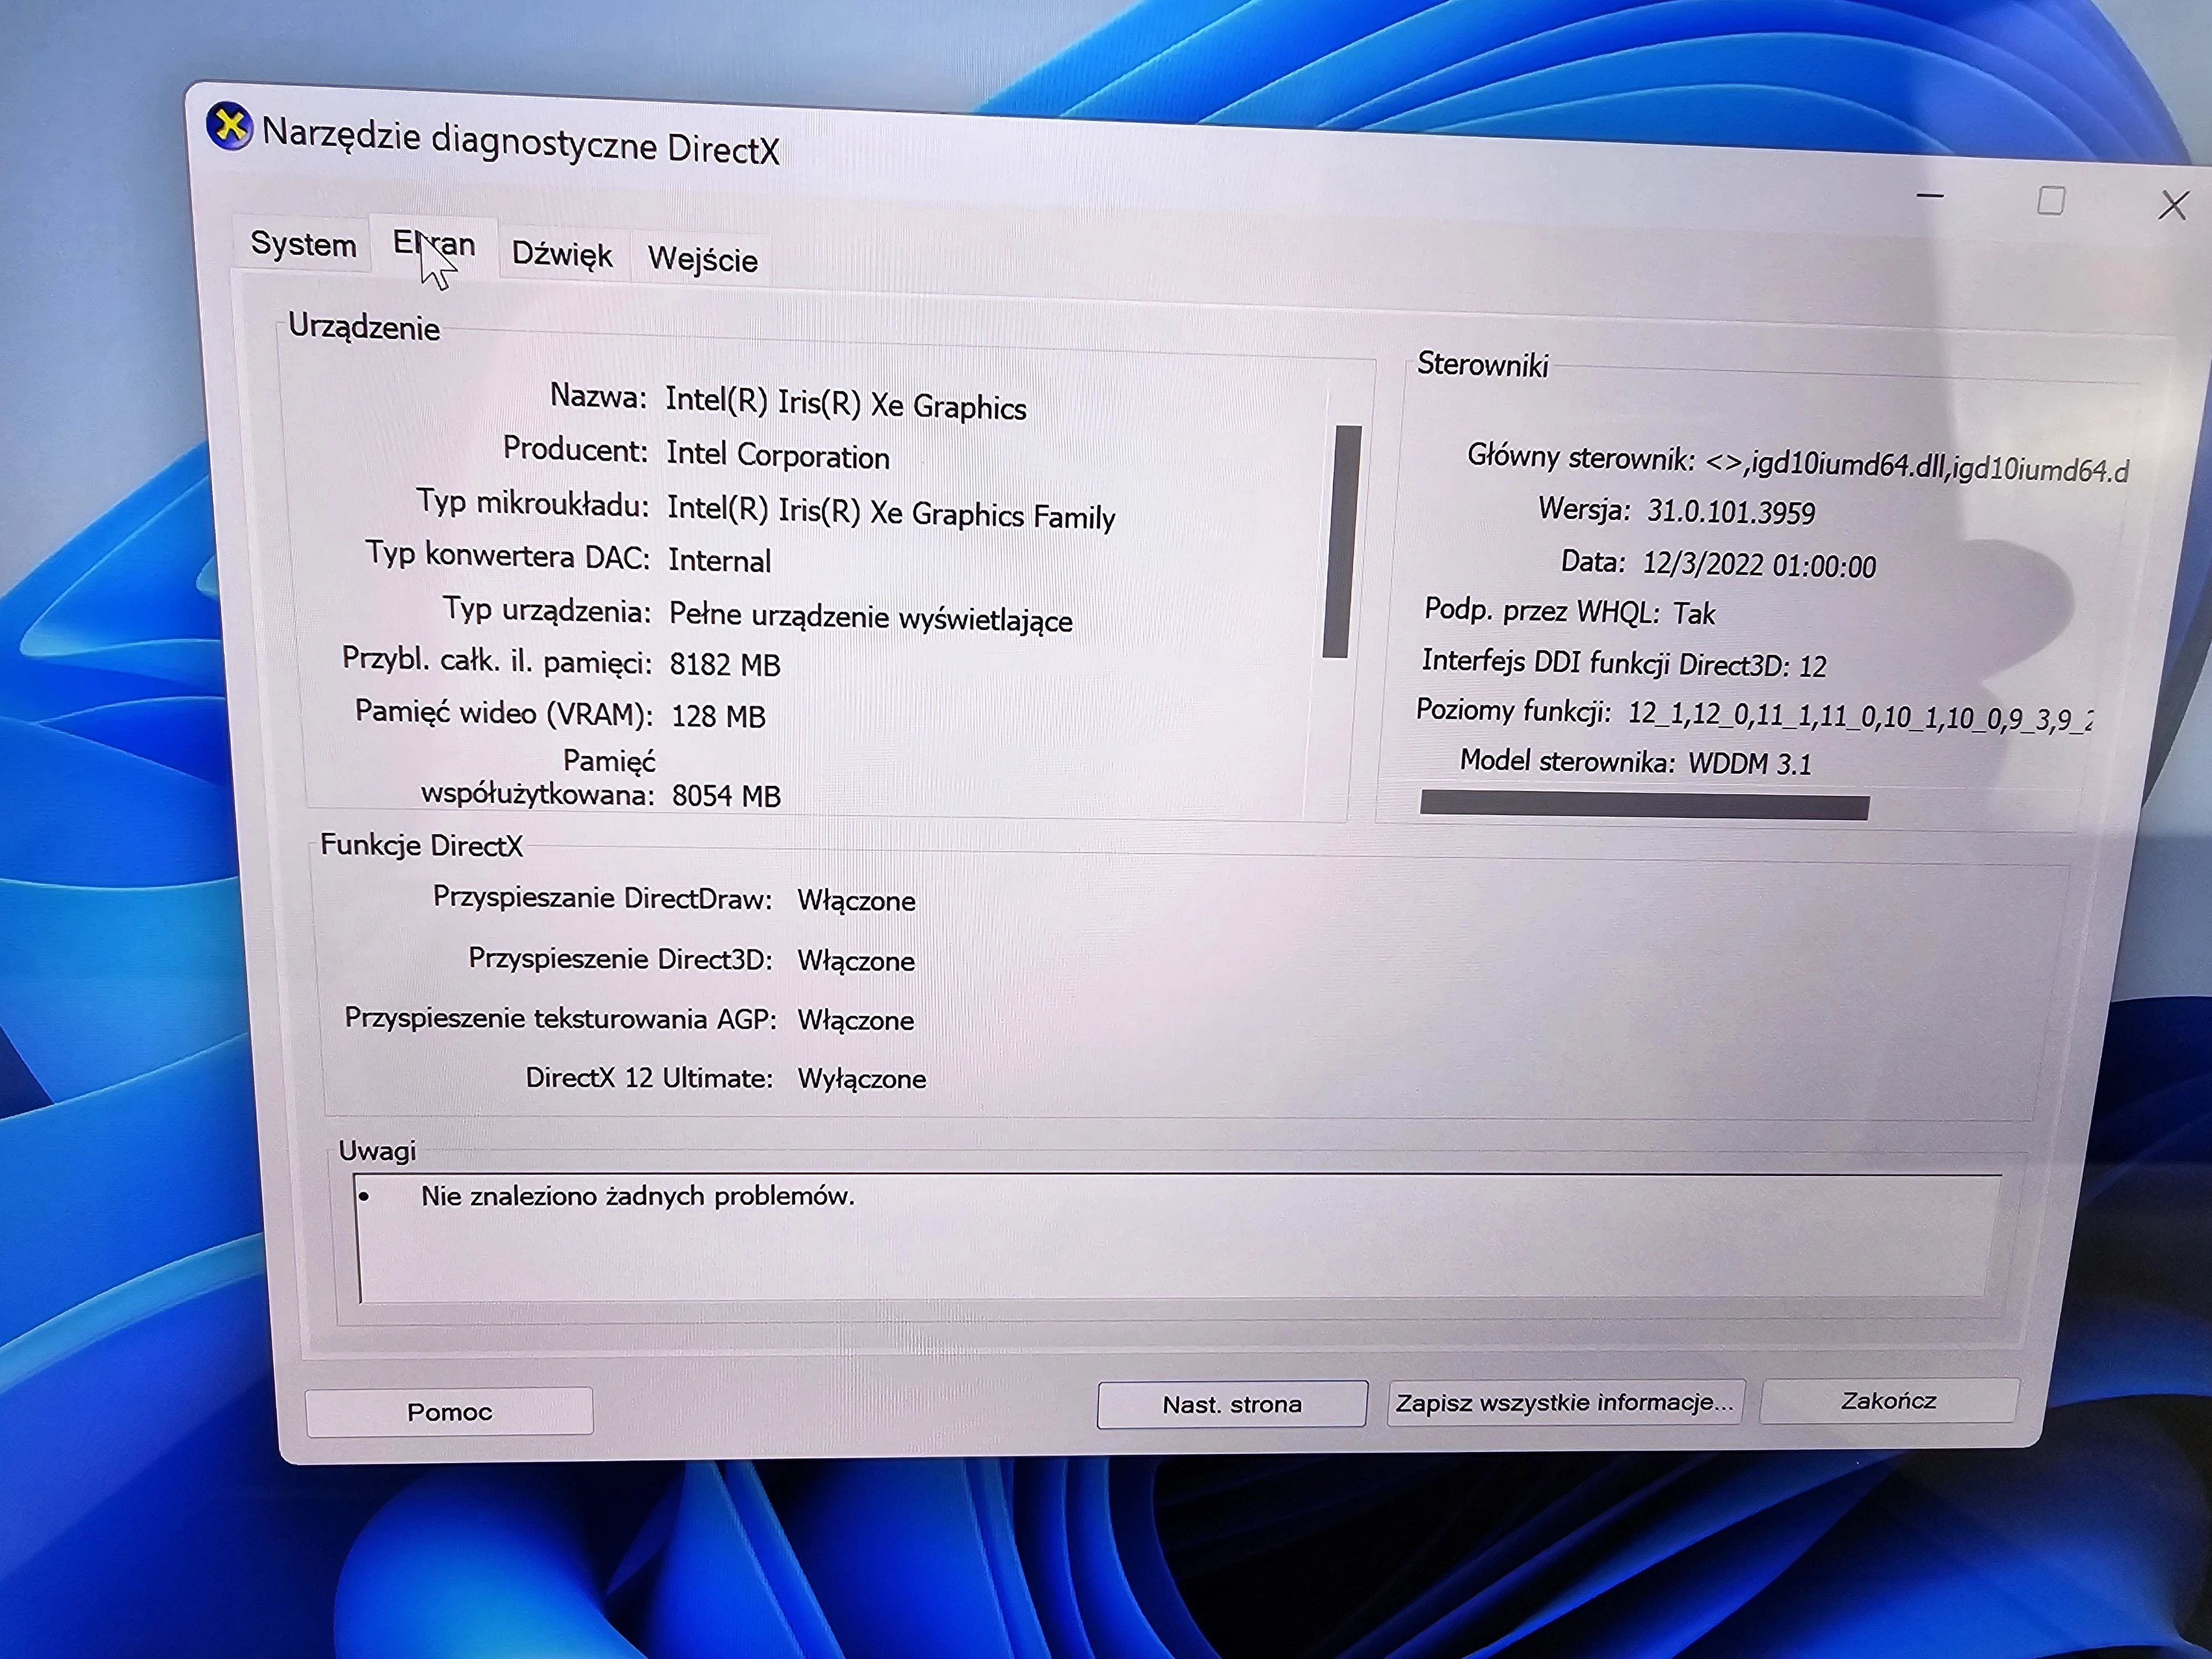Click shared memory value '8054 MB'

point(726,796)
